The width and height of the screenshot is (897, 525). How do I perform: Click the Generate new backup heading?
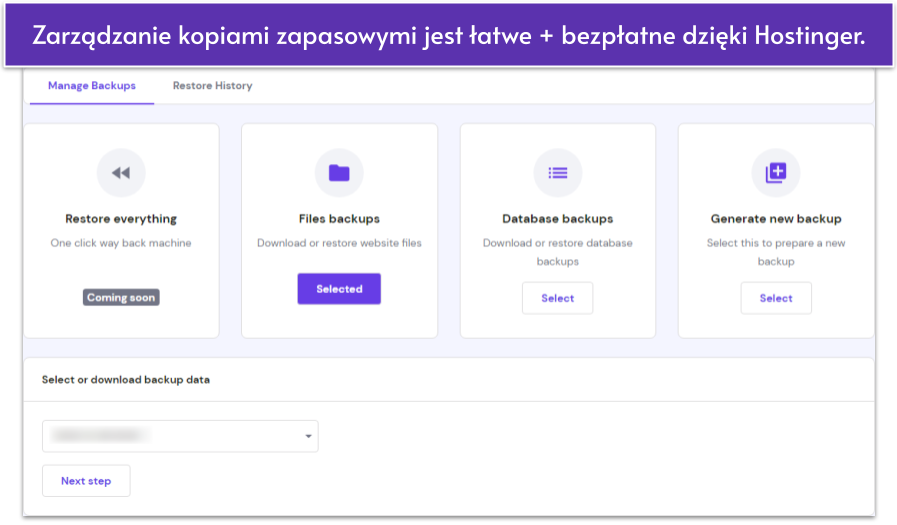(776, 219)
